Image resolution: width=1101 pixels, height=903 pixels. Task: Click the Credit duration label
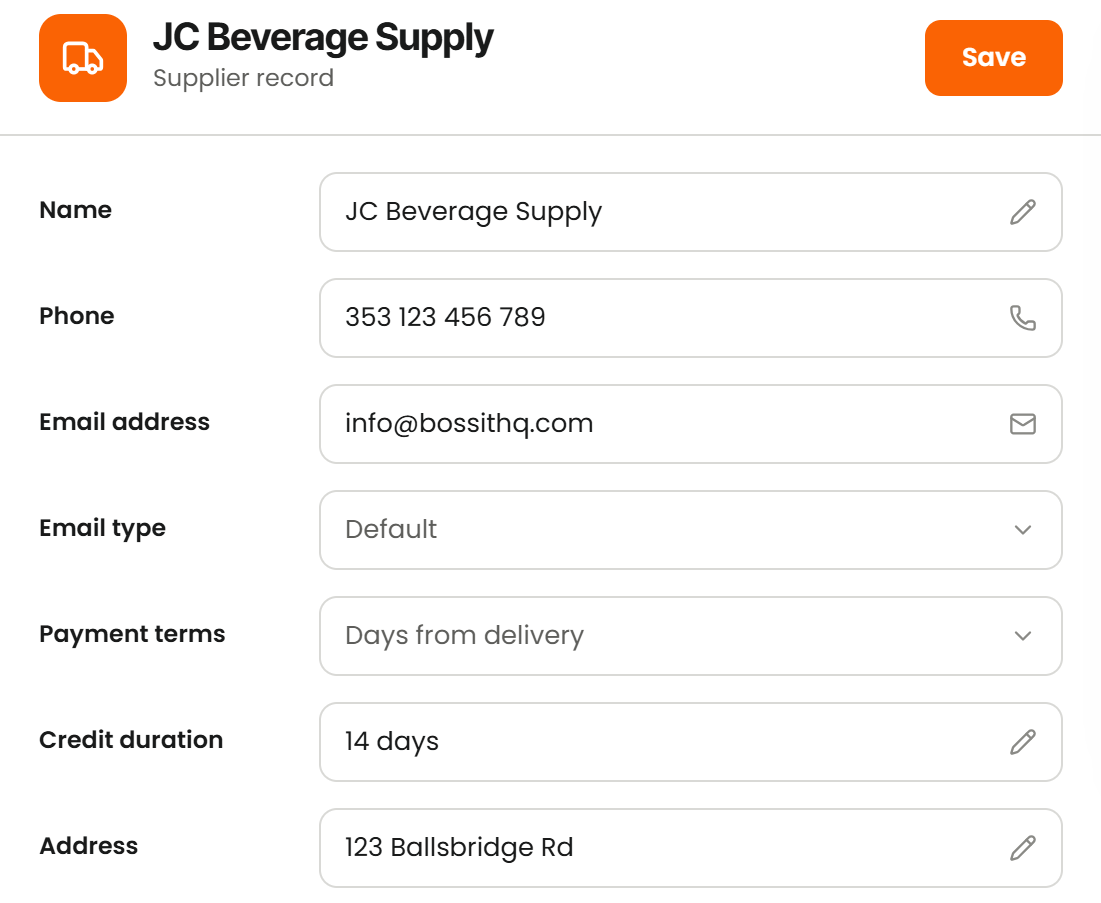(x=131, y=740)
